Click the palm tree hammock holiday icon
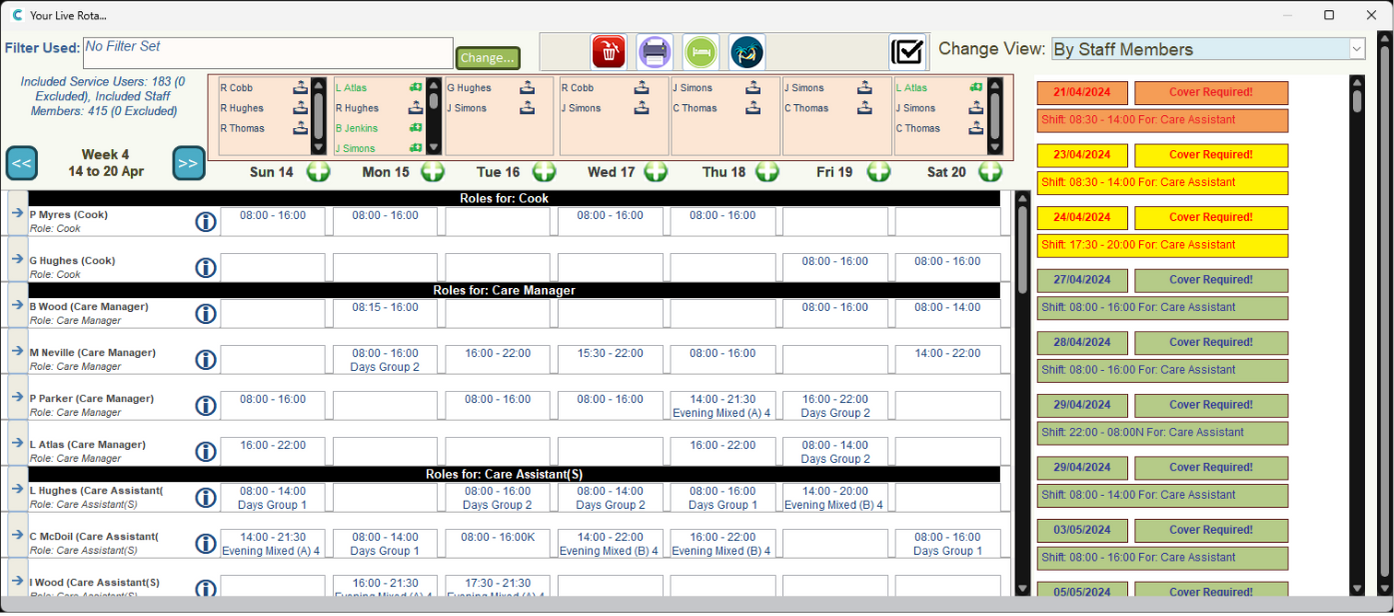 [746, 51]
